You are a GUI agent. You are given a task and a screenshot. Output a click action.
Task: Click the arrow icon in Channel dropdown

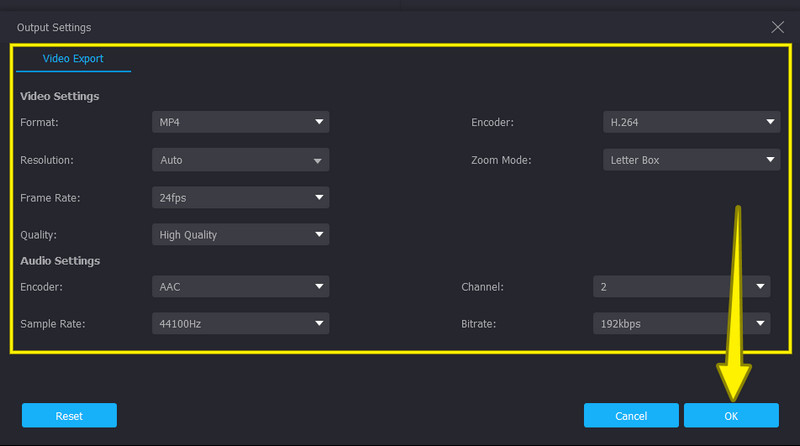pos(761,286)
